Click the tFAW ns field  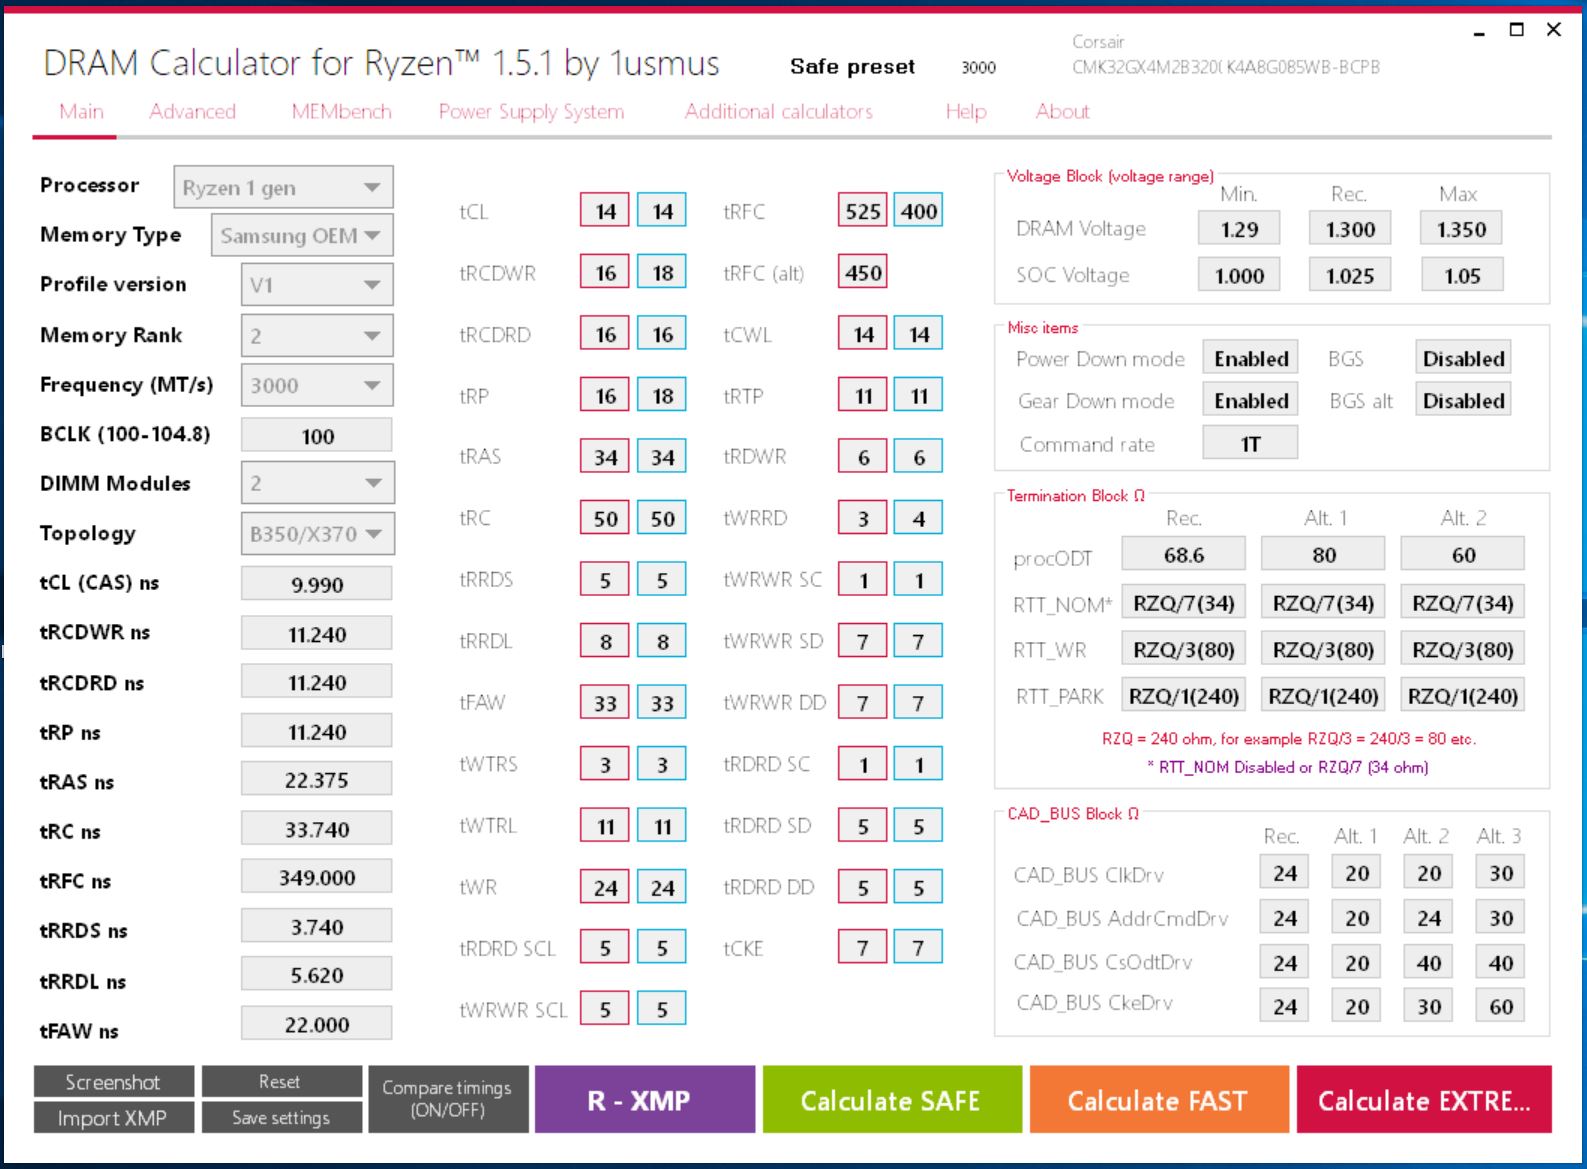point(317,1024)
